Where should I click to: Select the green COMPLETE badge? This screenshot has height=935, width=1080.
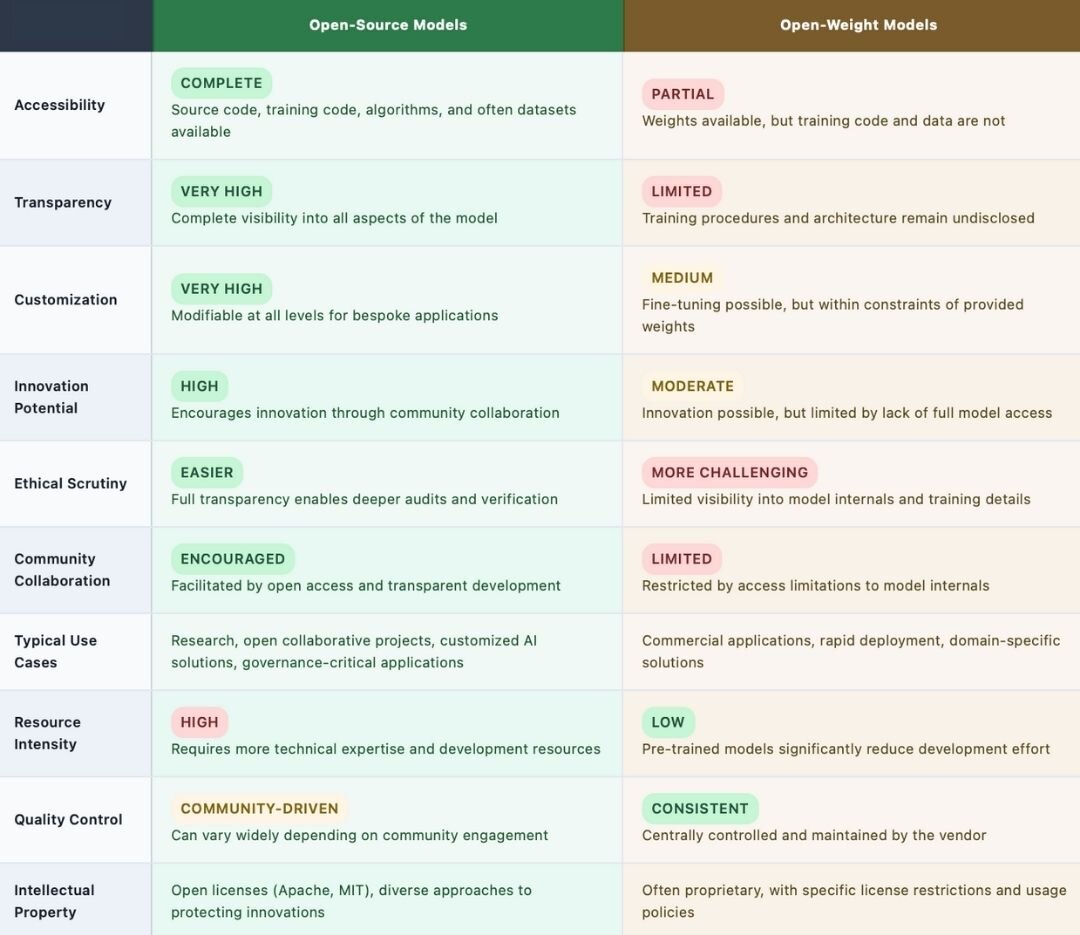click(x=221, y=83)
